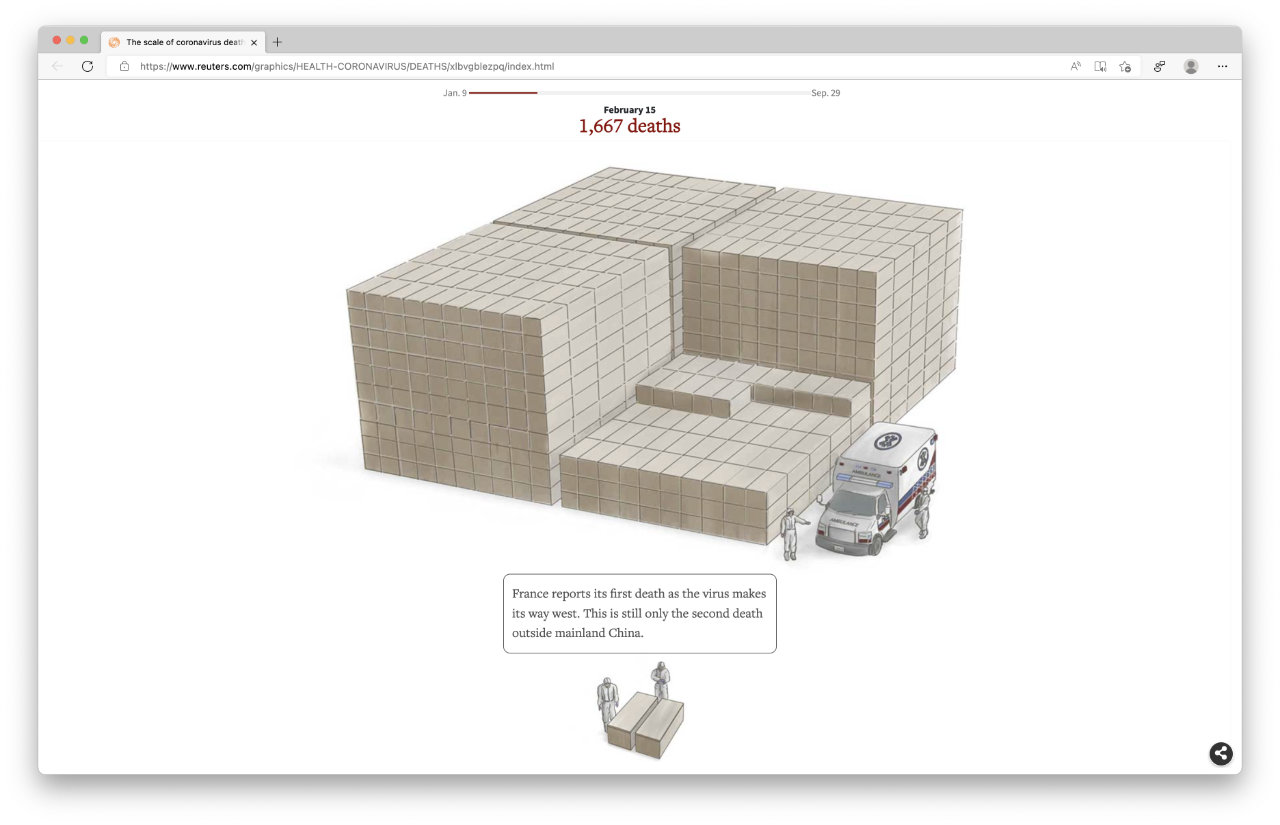This screenshot has width=1280, height=825.
Task: Open the Settings and more menu
Action: [1222, 66]
